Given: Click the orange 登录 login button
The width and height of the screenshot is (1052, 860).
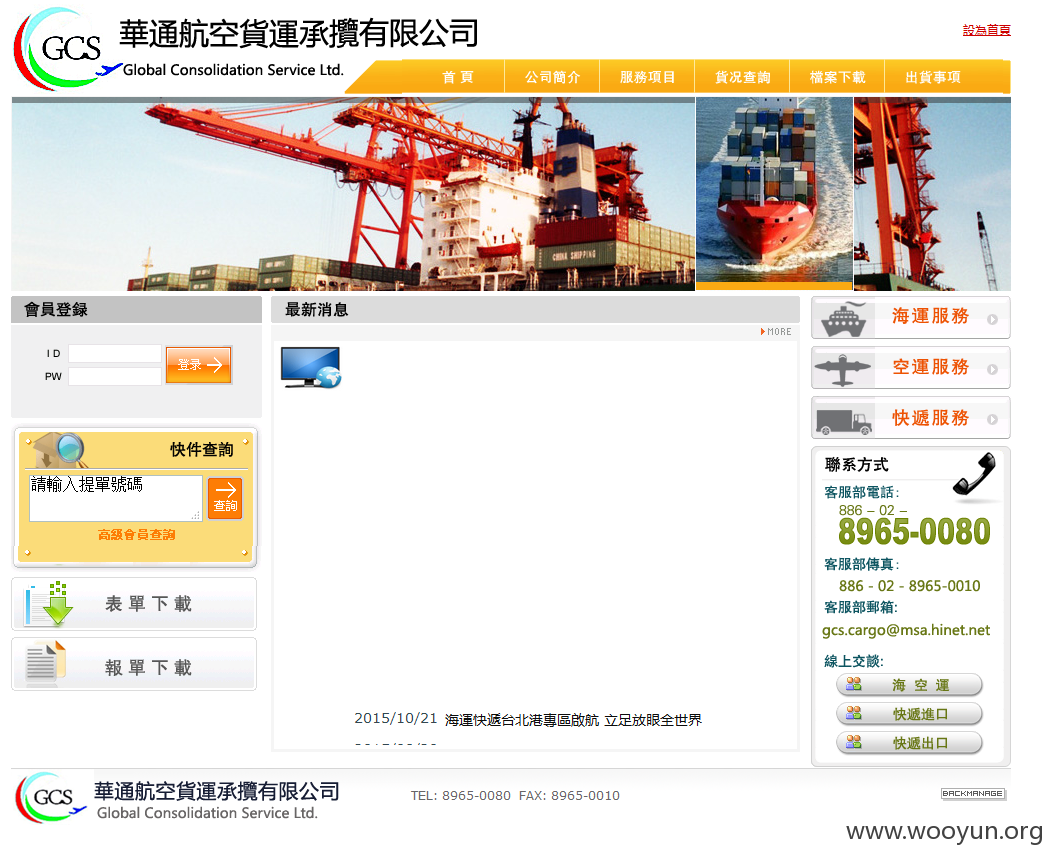Looking at the screenshot, I should point(199,365).
